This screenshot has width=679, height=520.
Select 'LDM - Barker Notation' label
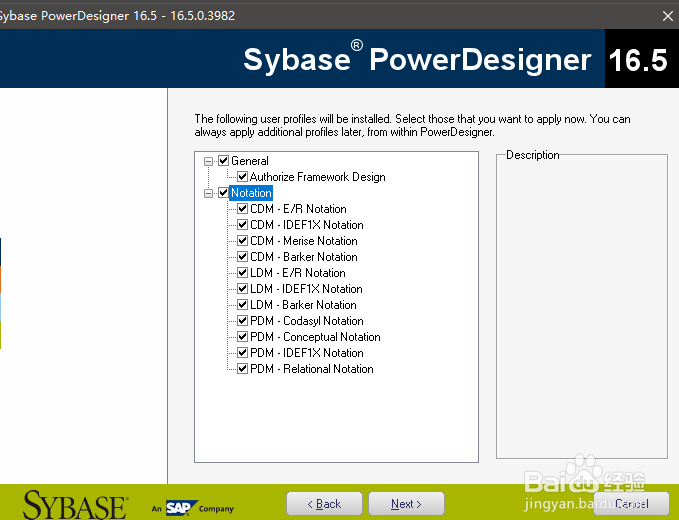point(304,305)
